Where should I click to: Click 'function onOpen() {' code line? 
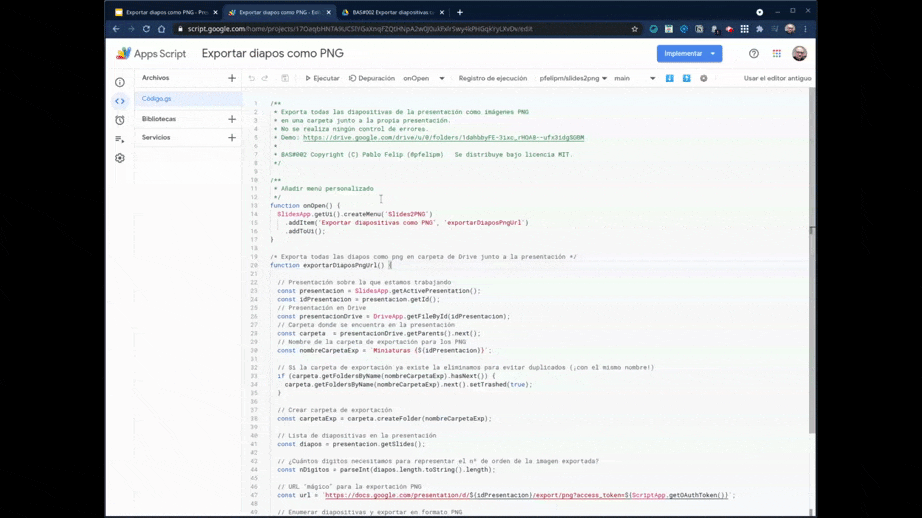pyautogui.click(x=305, y=206)
